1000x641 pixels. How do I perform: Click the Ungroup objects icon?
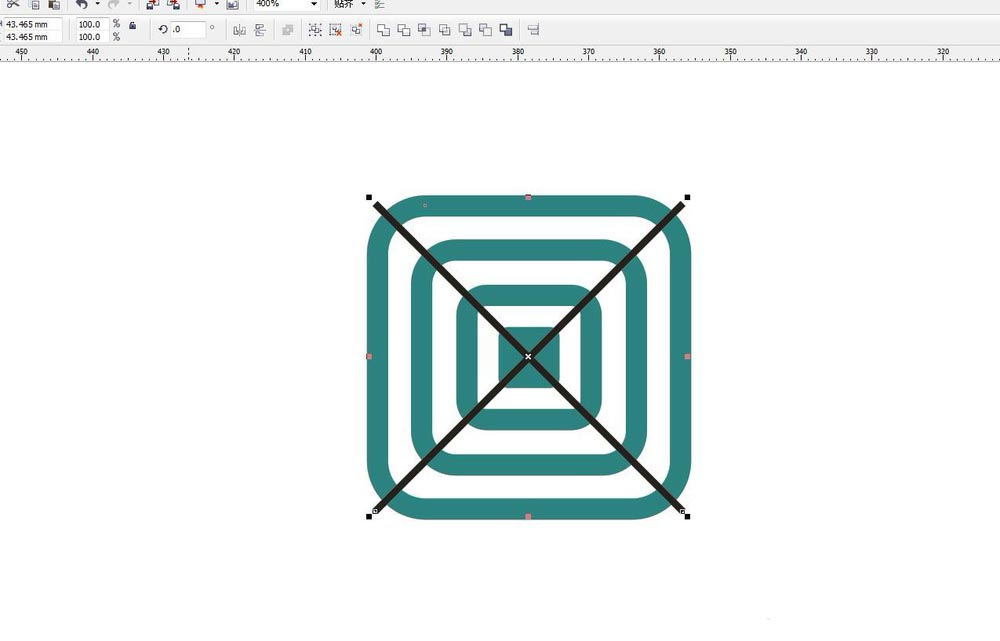[x=335, y=30]
